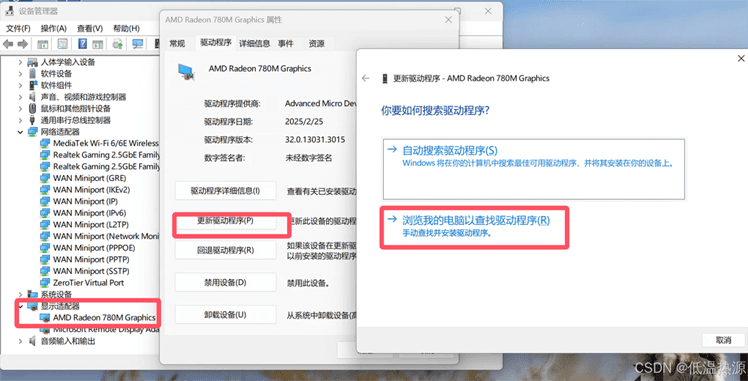This screenshot has height=381, width=748.
Task: Open the Properties toolbar icon
Action: [x=62, y=44]
